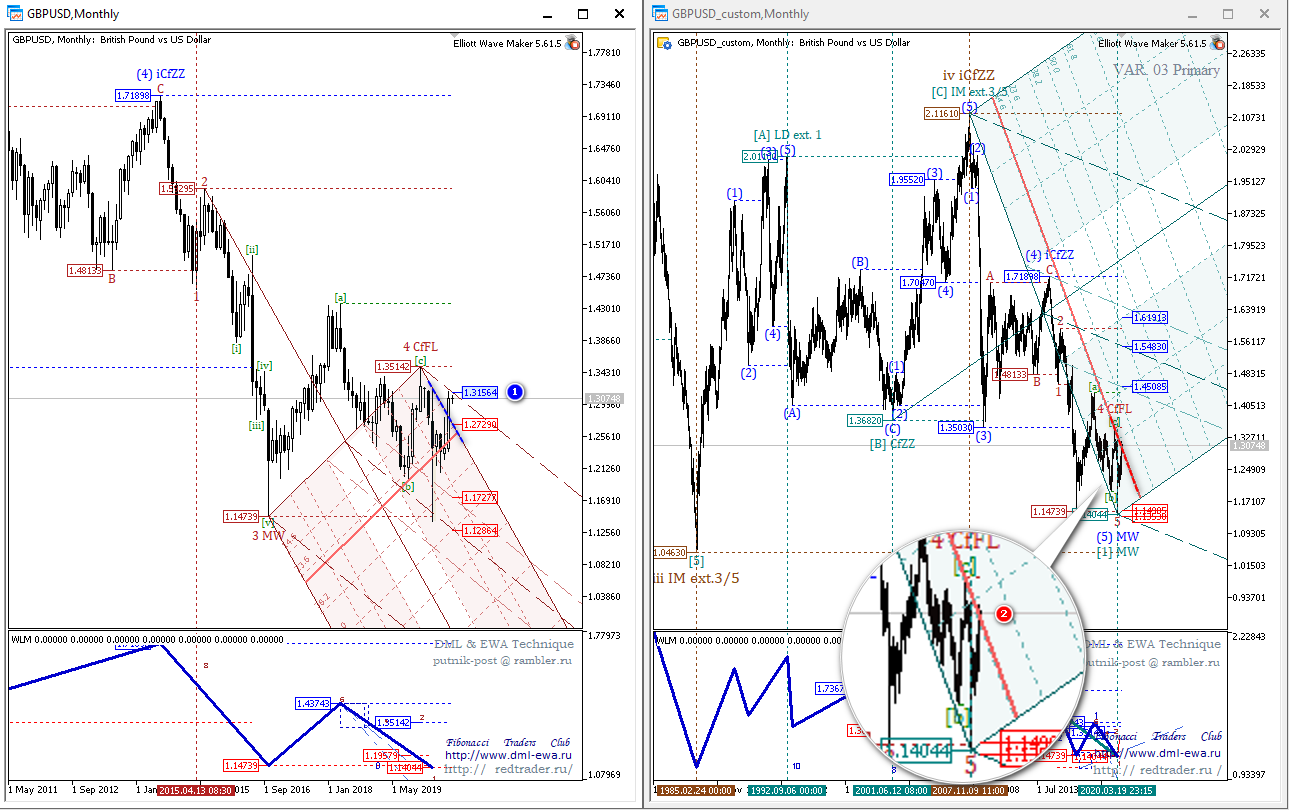The image size is (1290, 810).
Task: Click the 2015.04.13 08:30 time marker
Action: coord(196,790)
